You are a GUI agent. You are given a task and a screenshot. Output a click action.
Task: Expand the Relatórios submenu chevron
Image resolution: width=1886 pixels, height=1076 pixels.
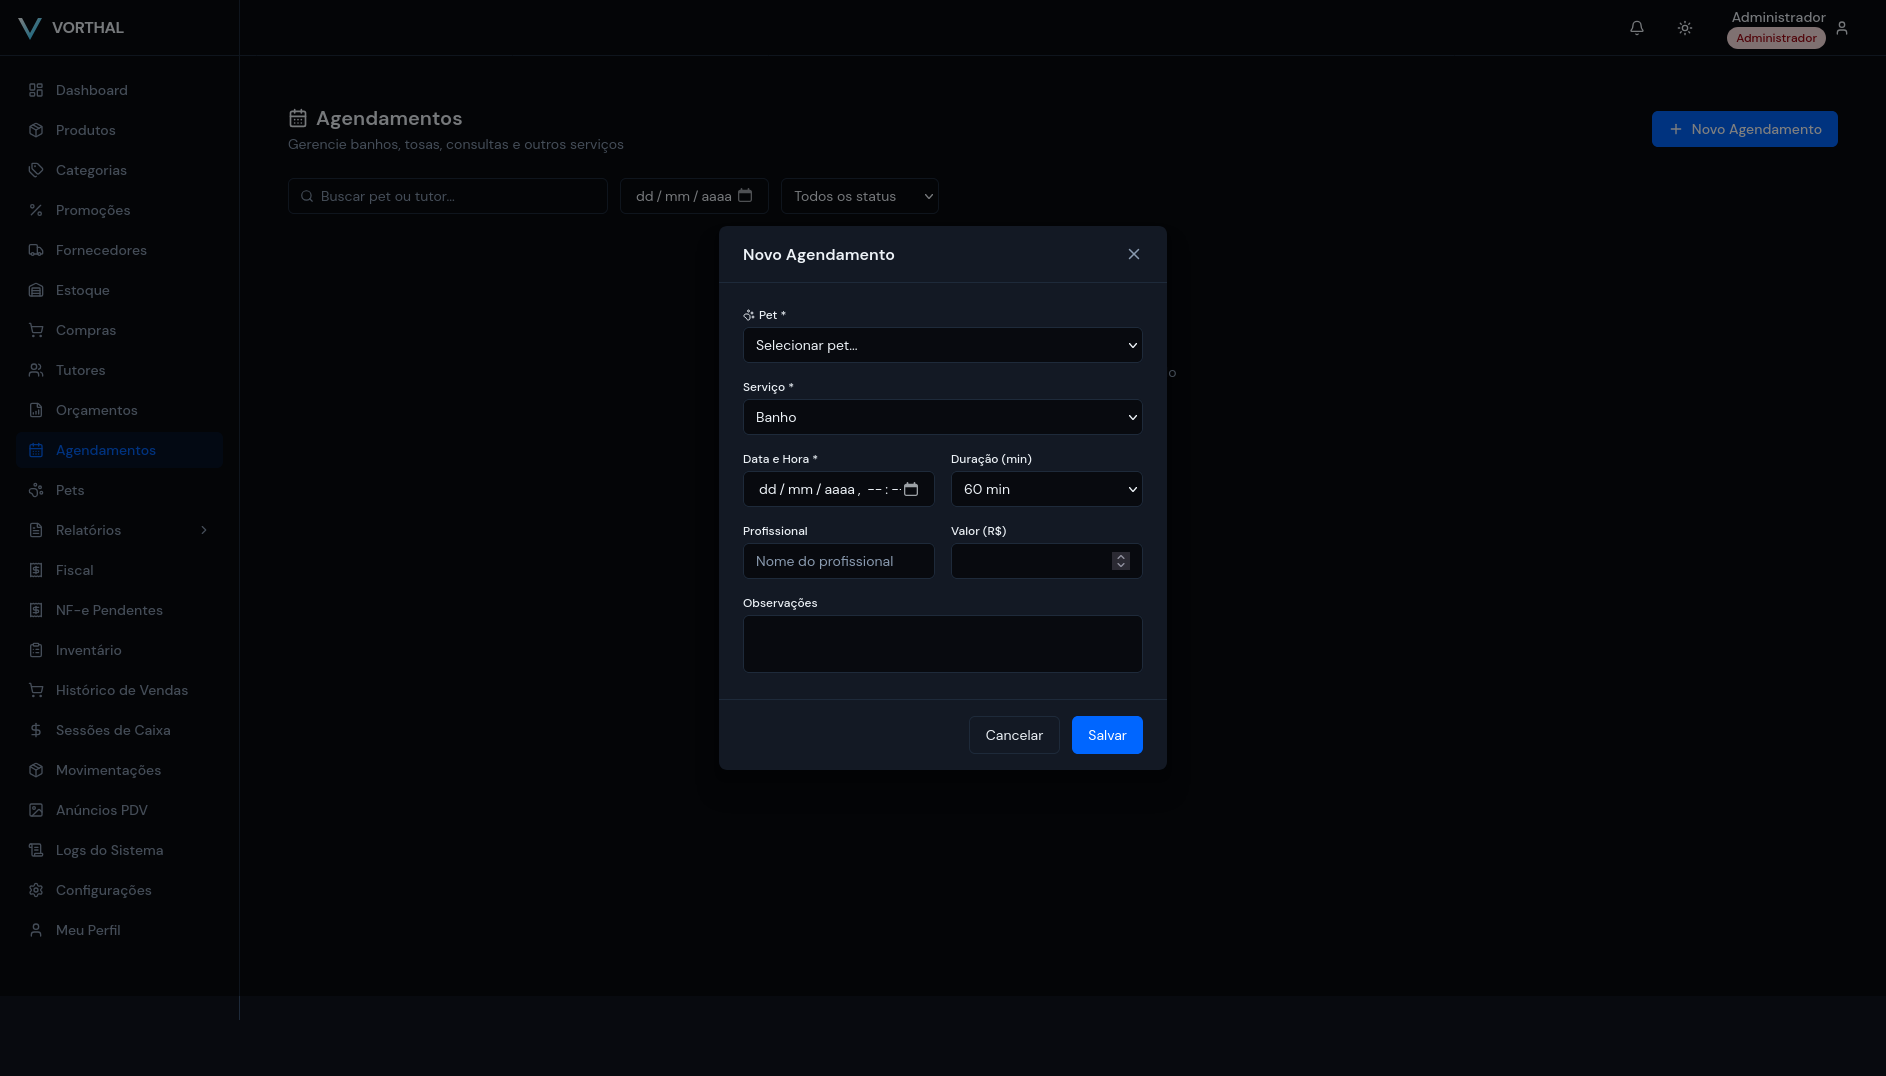click(204, 530)
